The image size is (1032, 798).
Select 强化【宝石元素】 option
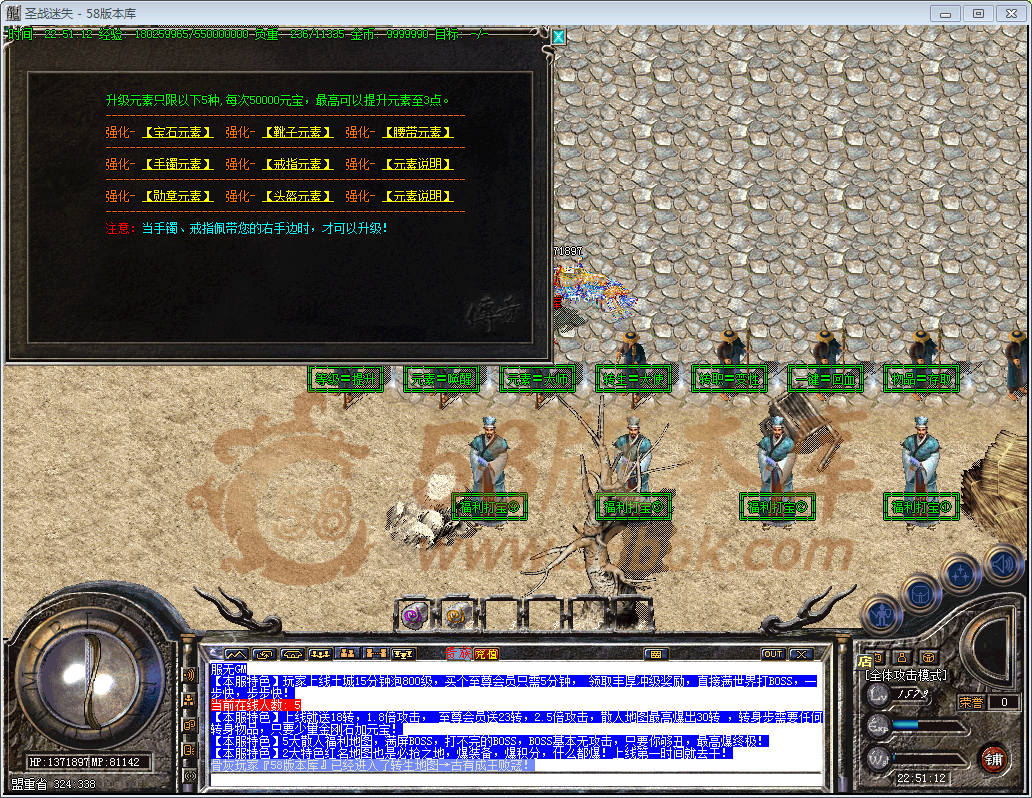178,132
